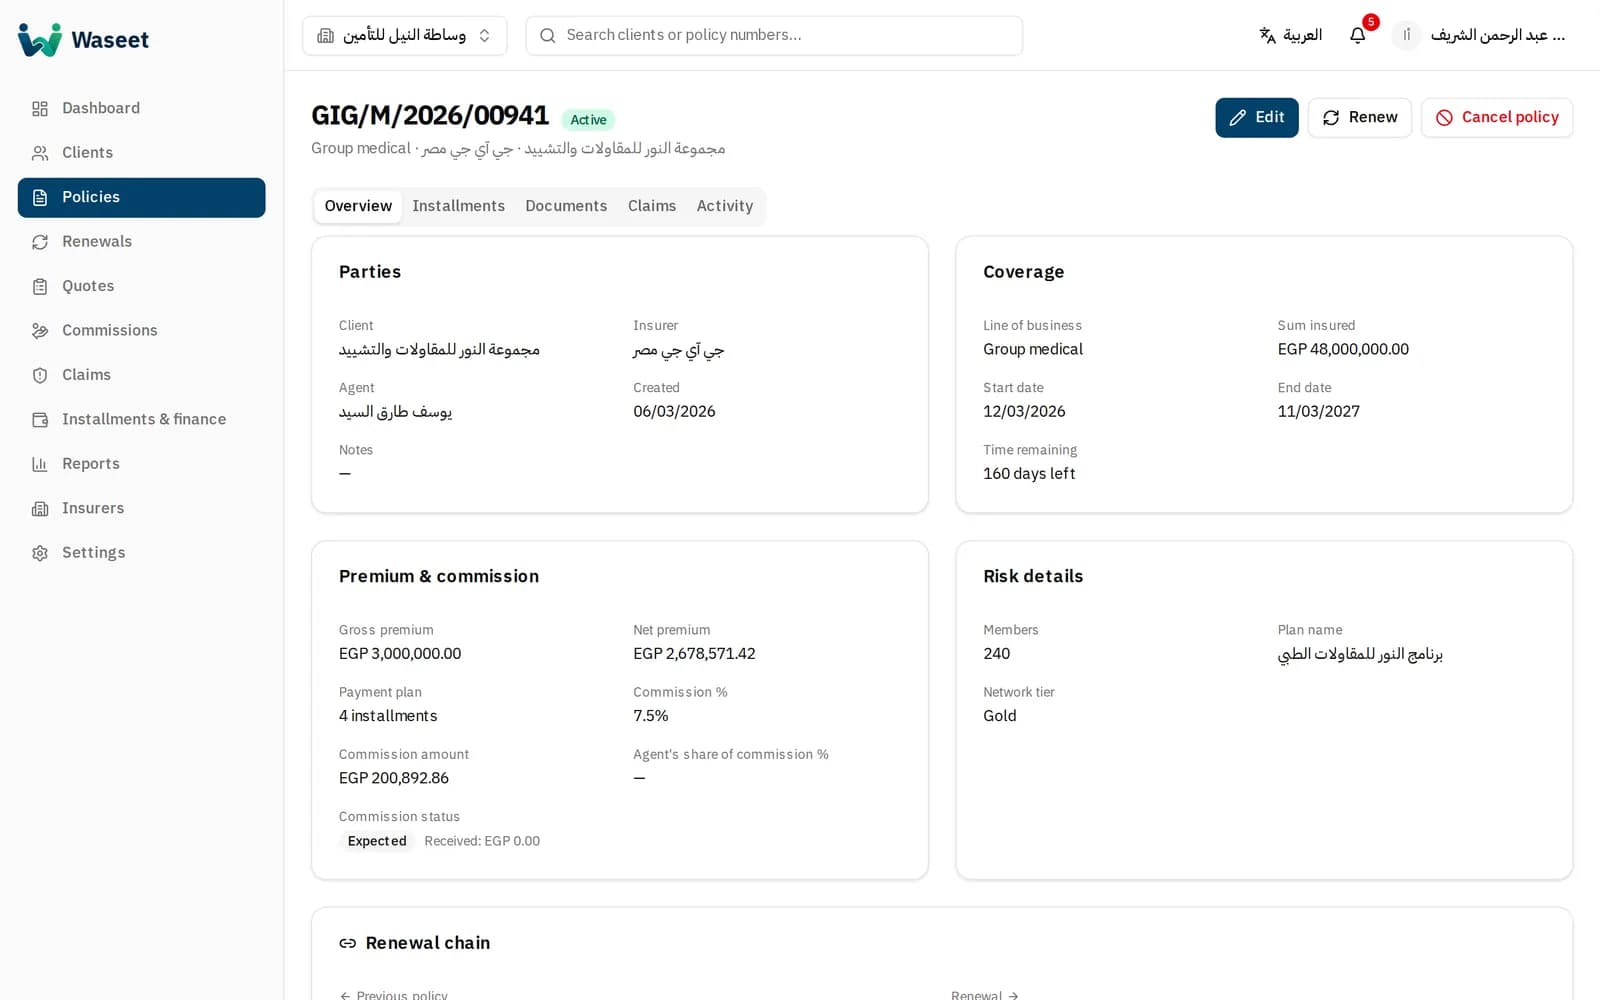Open Clients via its people icon
This screenshot has width=1600, height=1000.
pyautogui.click(x=40, y=153)
